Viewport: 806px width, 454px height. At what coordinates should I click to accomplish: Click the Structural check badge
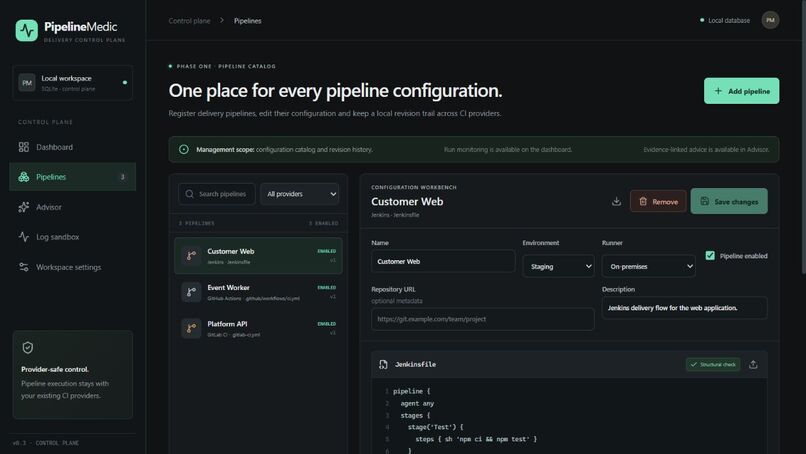point(713,365)
